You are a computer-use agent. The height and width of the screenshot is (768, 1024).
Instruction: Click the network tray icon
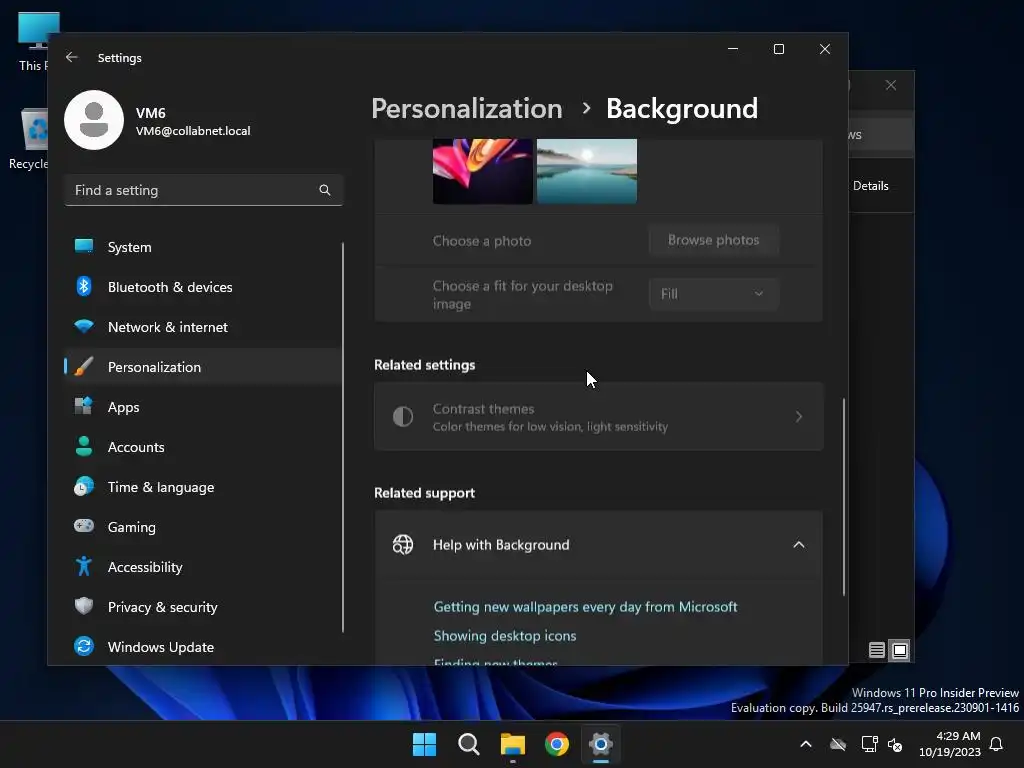pyautogui.click(x=869, y=744)
